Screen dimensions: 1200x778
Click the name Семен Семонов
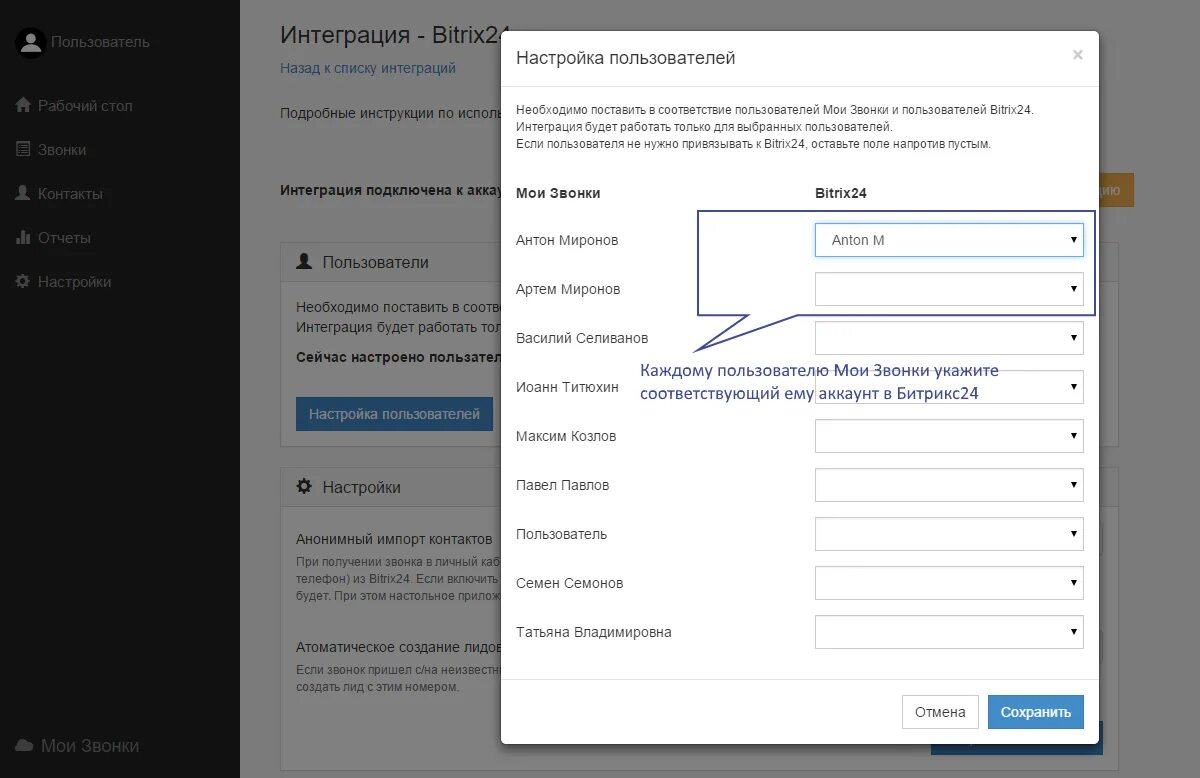(x=569, y=583)
